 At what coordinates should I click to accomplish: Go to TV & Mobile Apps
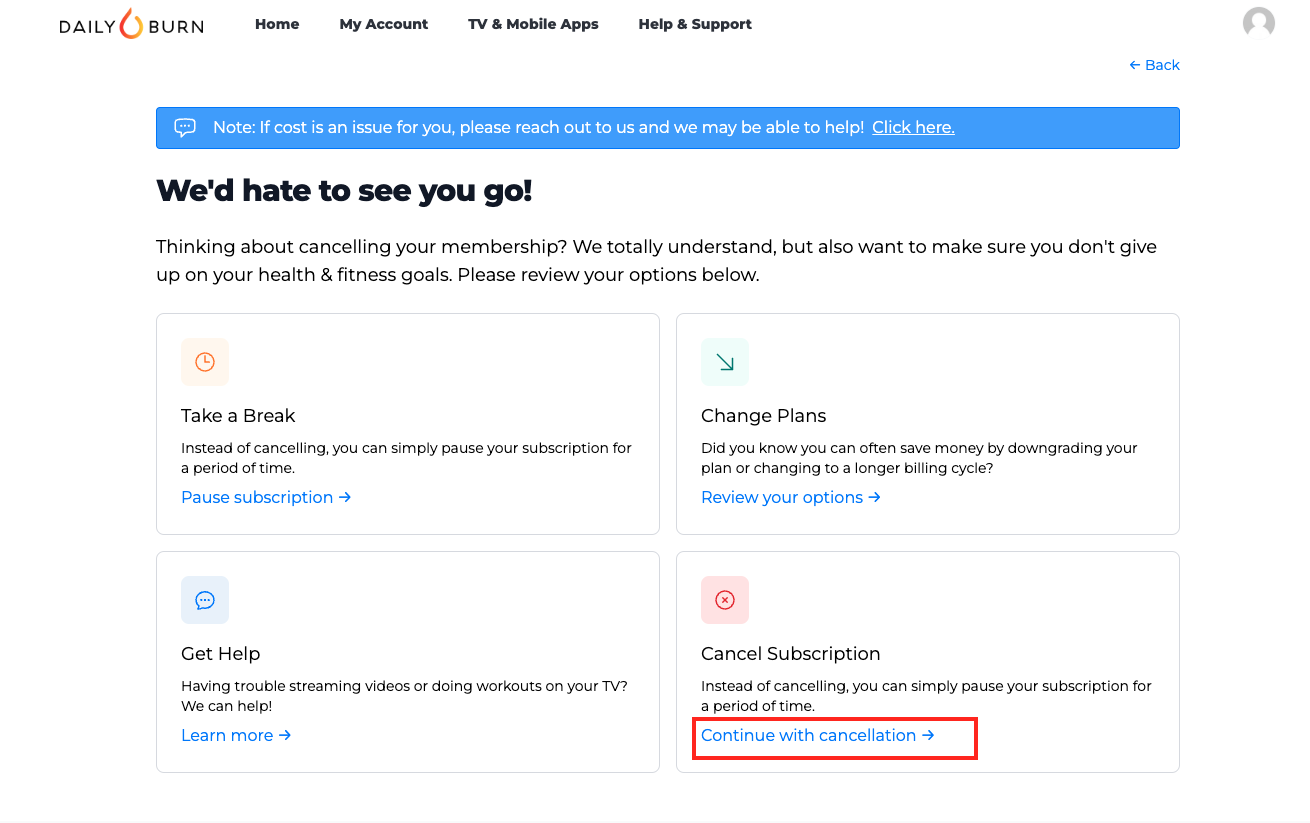tap(533, 24)
